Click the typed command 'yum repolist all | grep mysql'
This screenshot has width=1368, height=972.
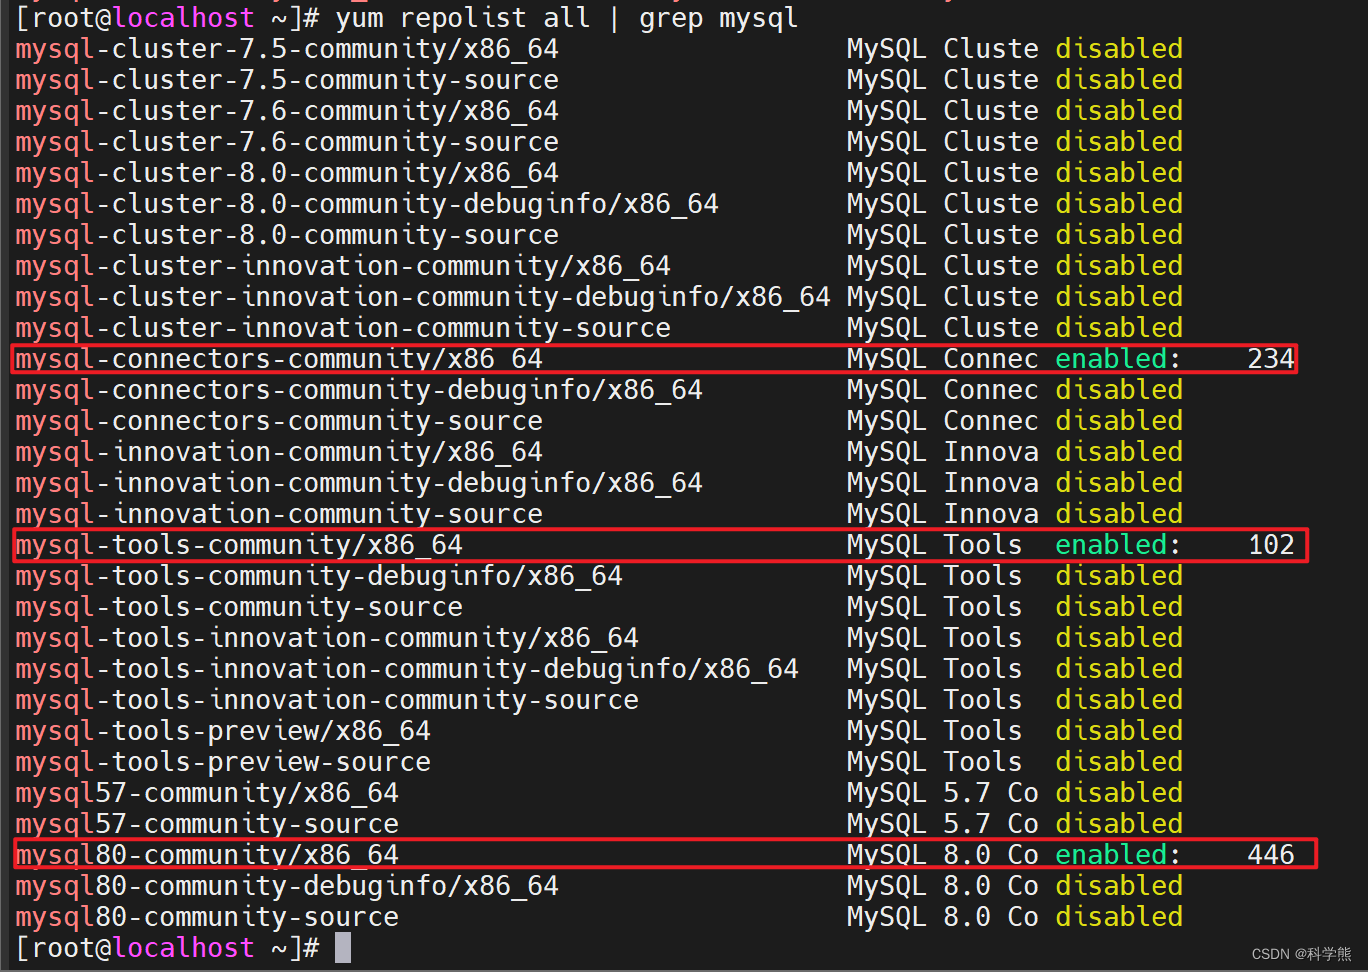point(567,18)
